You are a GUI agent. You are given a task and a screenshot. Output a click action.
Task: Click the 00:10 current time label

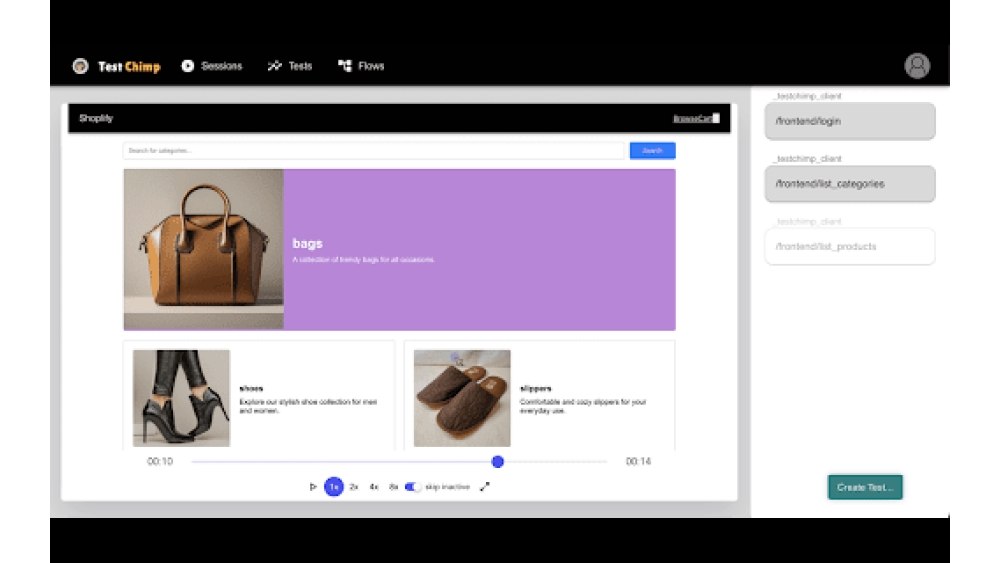pyautogui.click(x=159, y=462)
